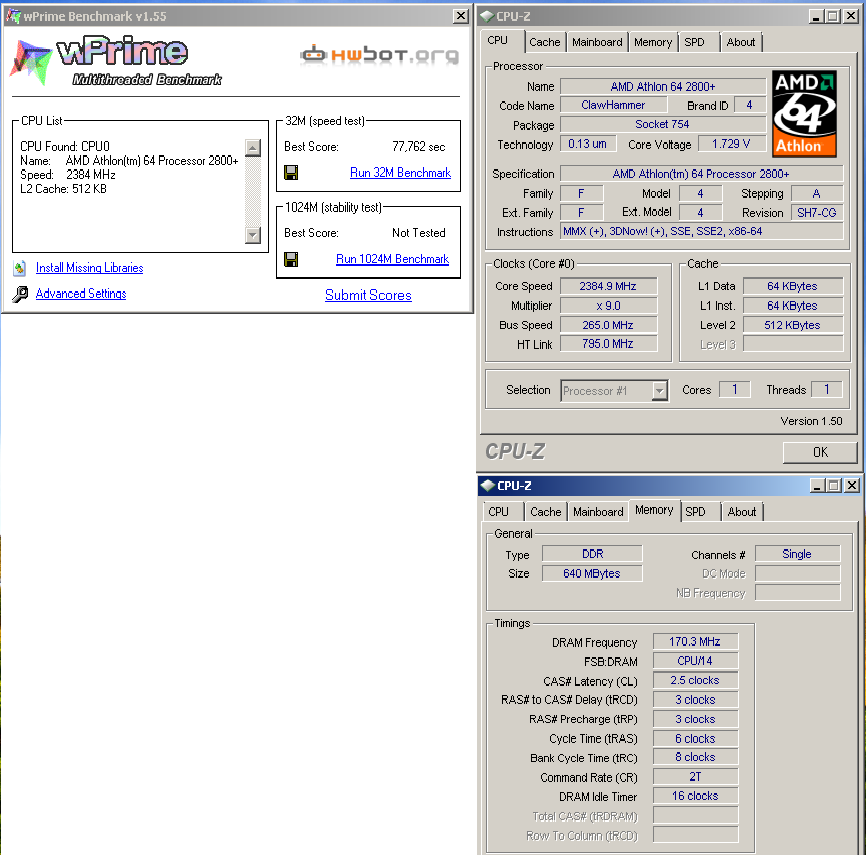This screenshot has height=855, width=866.
Task: Click the FSB:DRAM value CPU/14
Action: (x=695, y=661)
